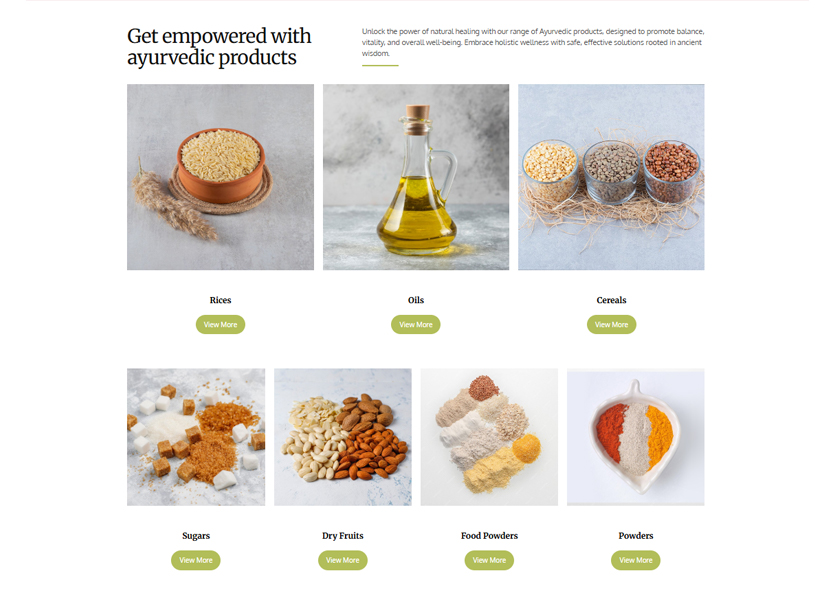Click View More under Food Powders
The height and width of the screenshot is (600, 830).
(x=489, y=560)
